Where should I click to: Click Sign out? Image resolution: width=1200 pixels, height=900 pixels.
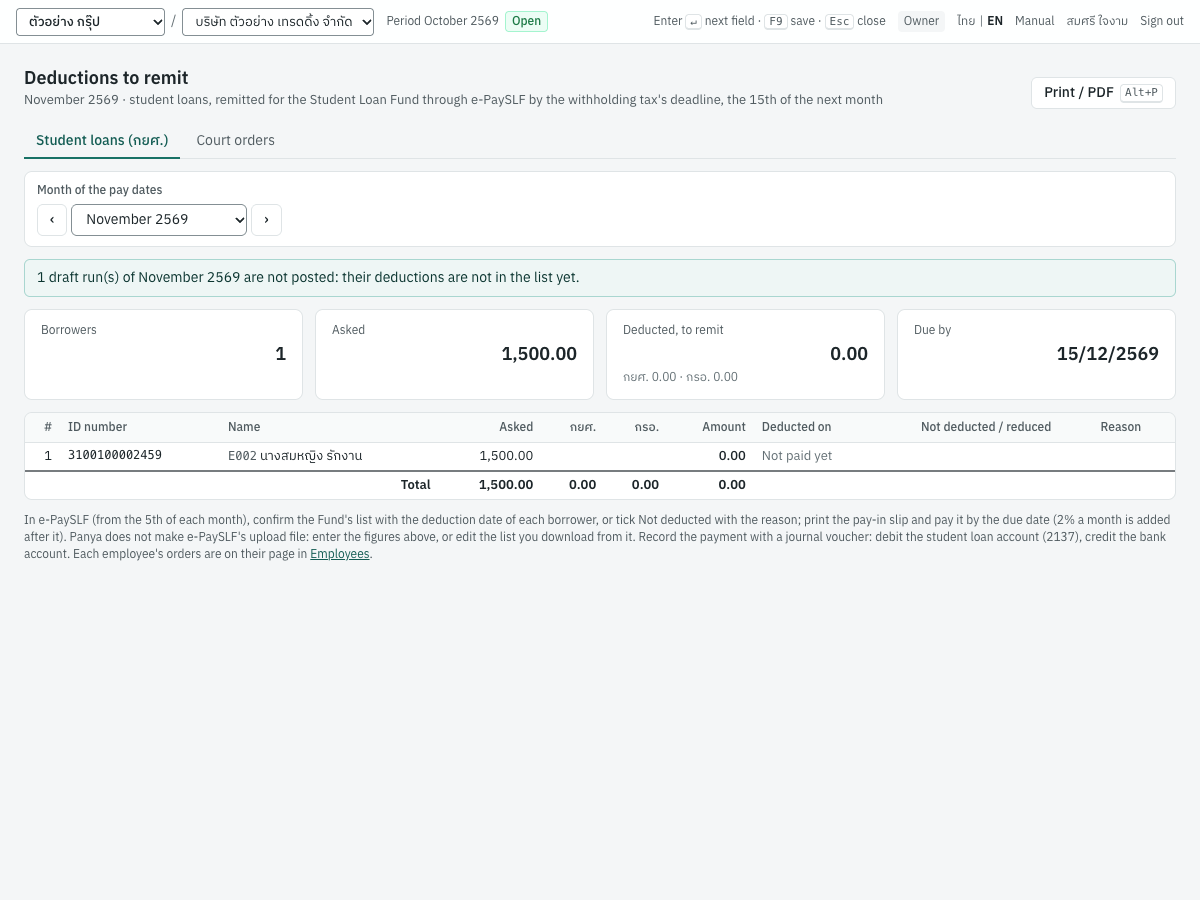[1162, 21]
